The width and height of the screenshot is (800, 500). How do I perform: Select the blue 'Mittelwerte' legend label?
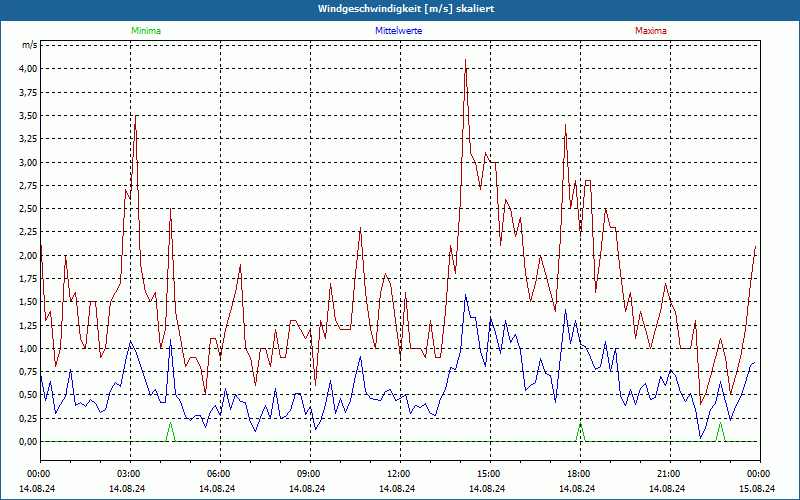(398, 31)
